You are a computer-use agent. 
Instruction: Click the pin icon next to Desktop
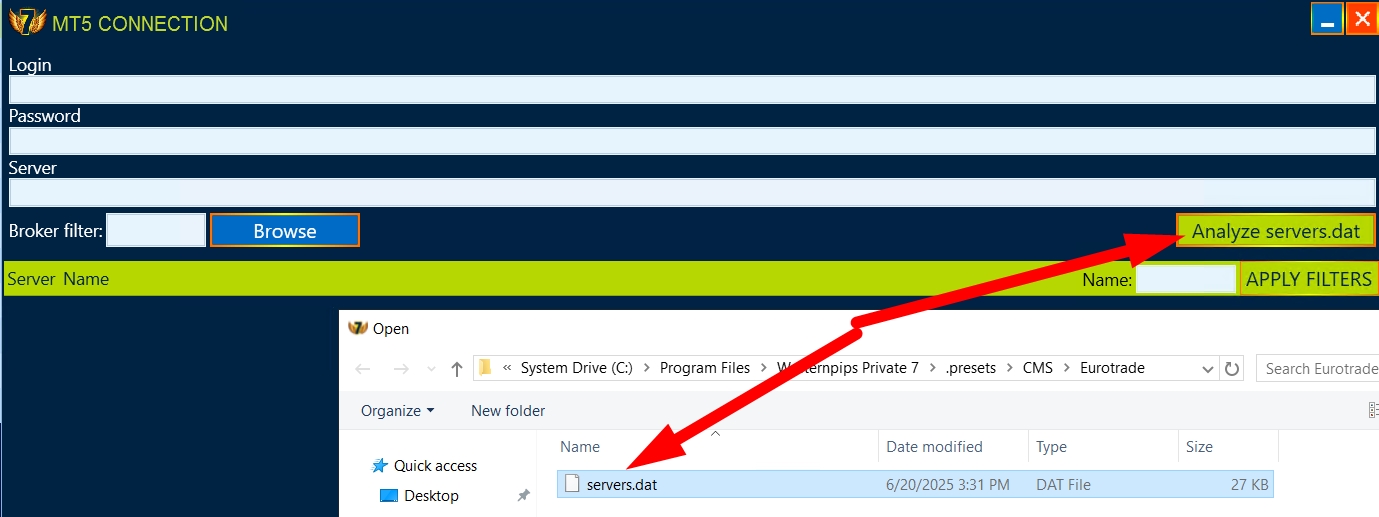click(523, 495)
